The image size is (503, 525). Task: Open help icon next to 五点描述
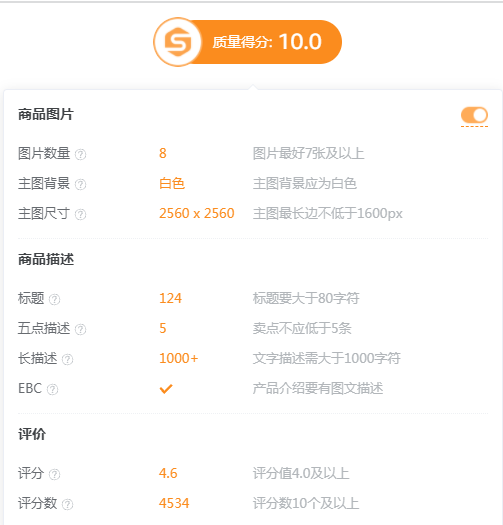click(80, 329)
